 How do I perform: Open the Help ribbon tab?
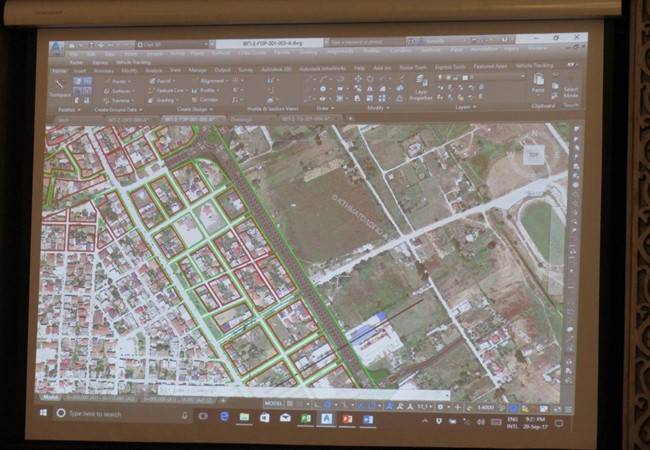pyautogui.click(x=359, y=68)
